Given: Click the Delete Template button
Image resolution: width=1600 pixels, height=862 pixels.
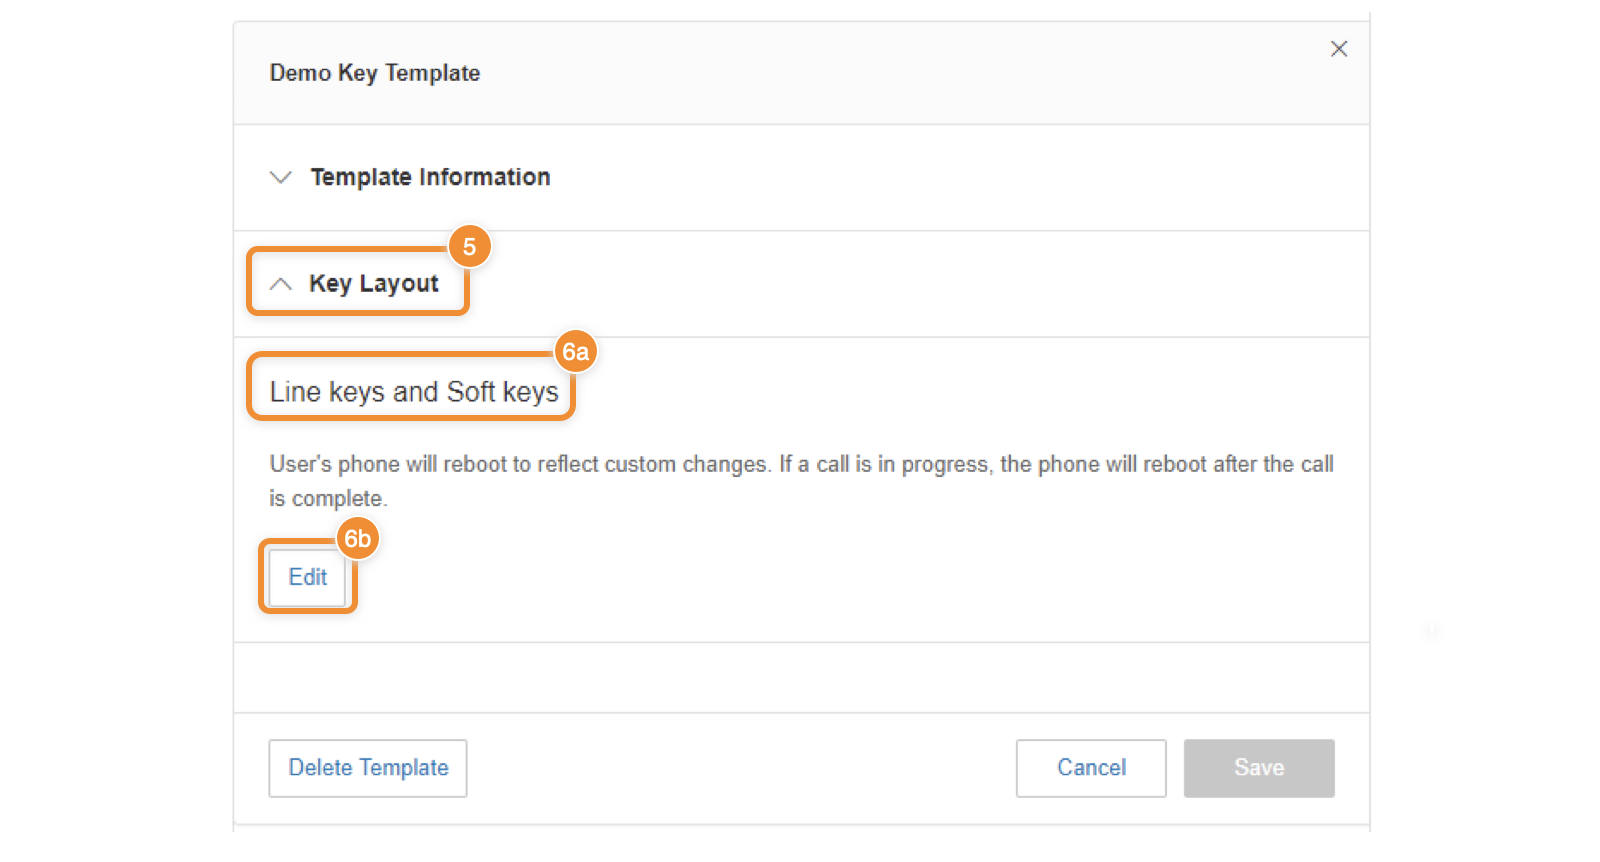Looking at the screenshot, I should tap(368, 768).
